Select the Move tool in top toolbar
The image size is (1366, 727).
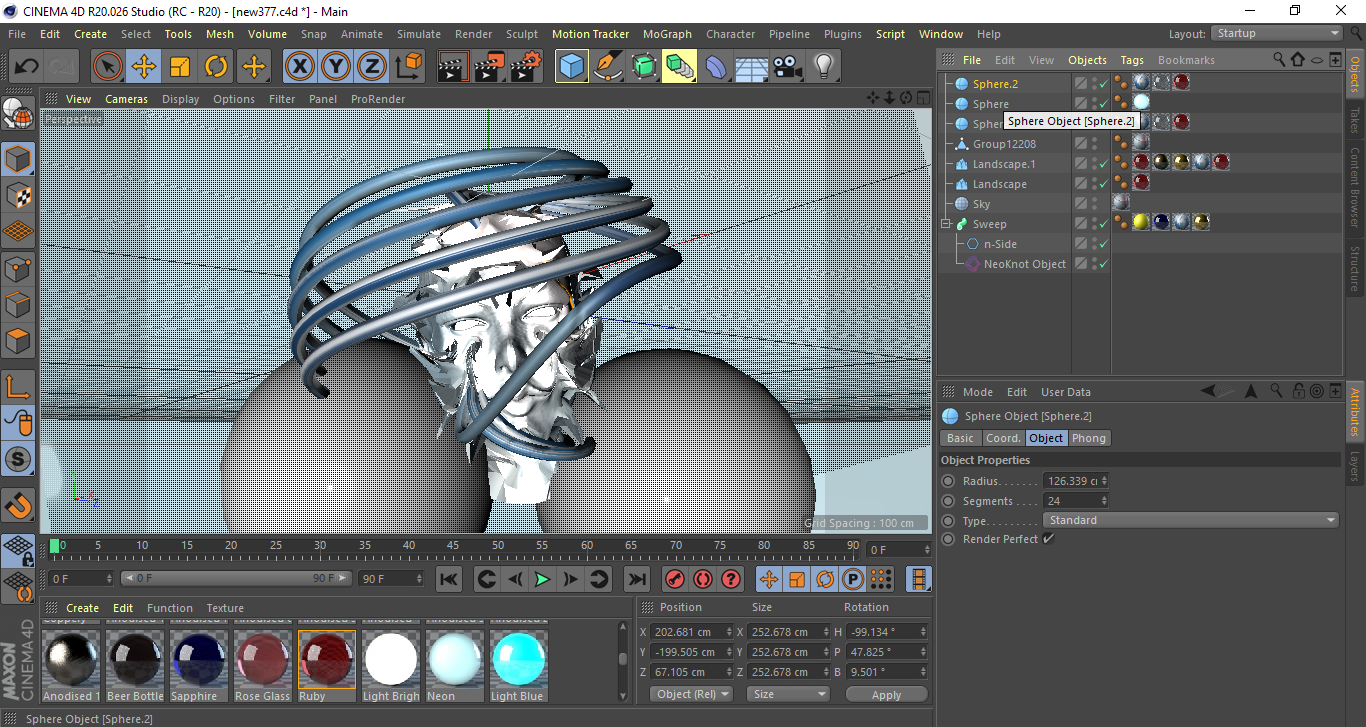[144, 67]
